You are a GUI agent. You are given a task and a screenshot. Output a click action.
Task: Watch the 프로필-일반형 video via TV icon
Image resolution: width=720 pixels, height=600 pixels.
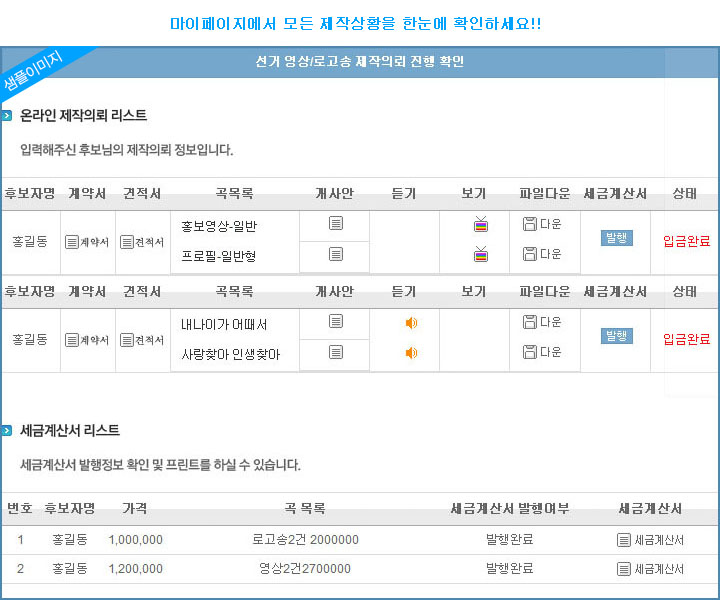tap(481, 254)
